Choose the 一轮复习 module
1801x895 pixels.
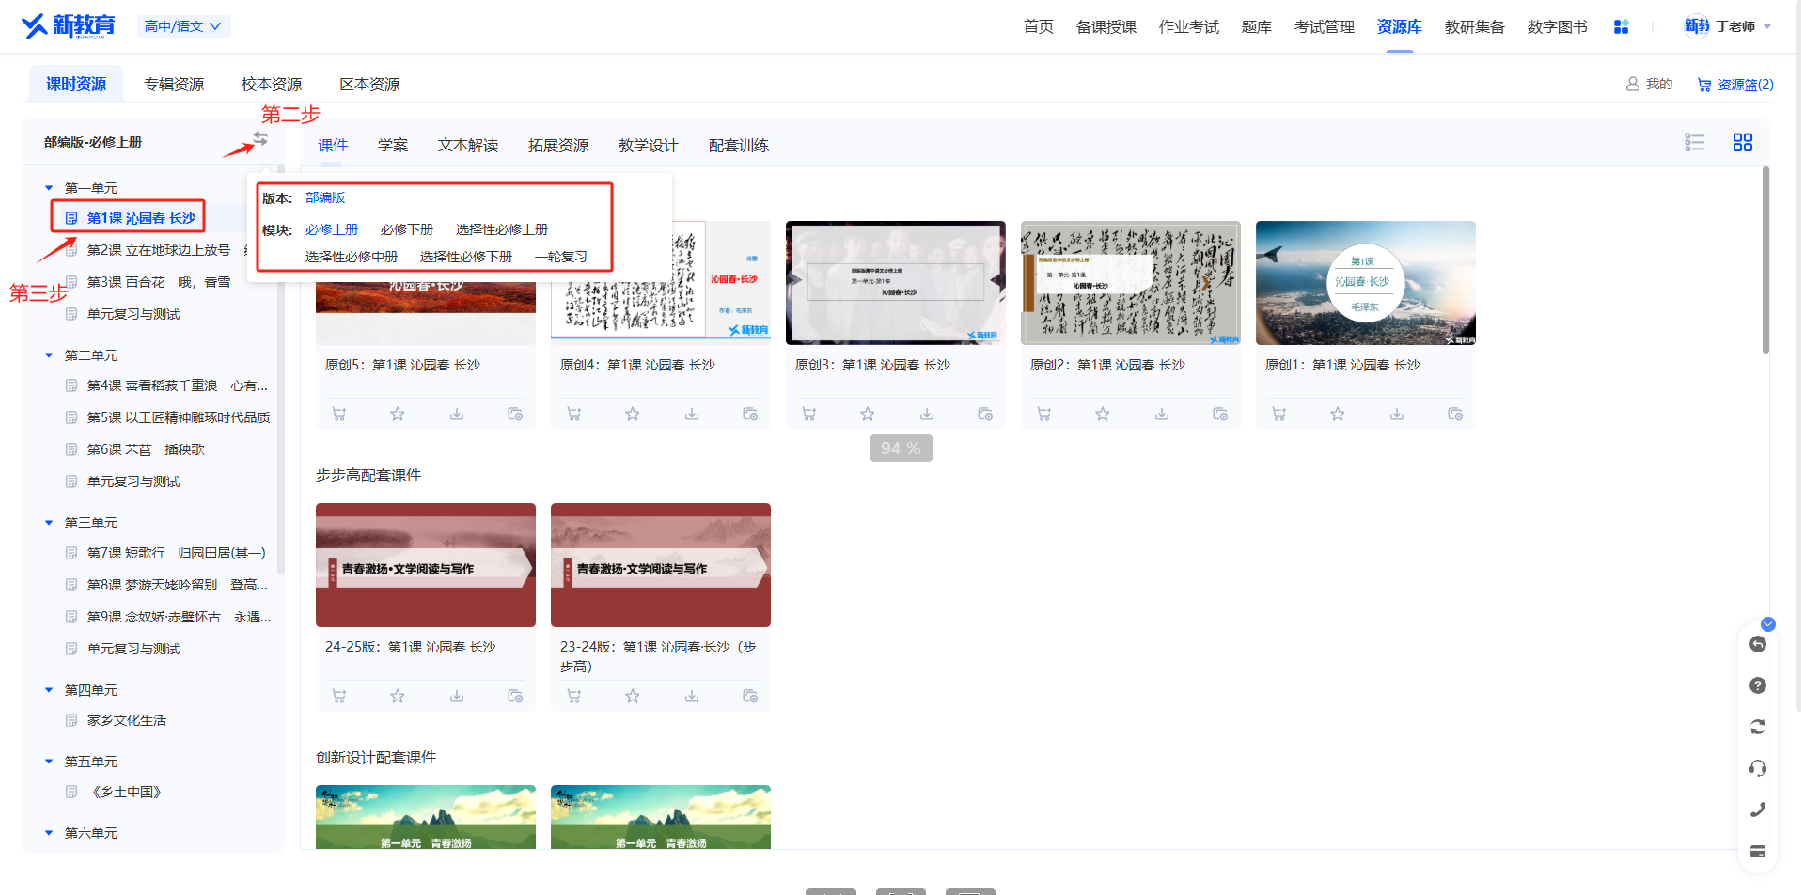(561, 256)
